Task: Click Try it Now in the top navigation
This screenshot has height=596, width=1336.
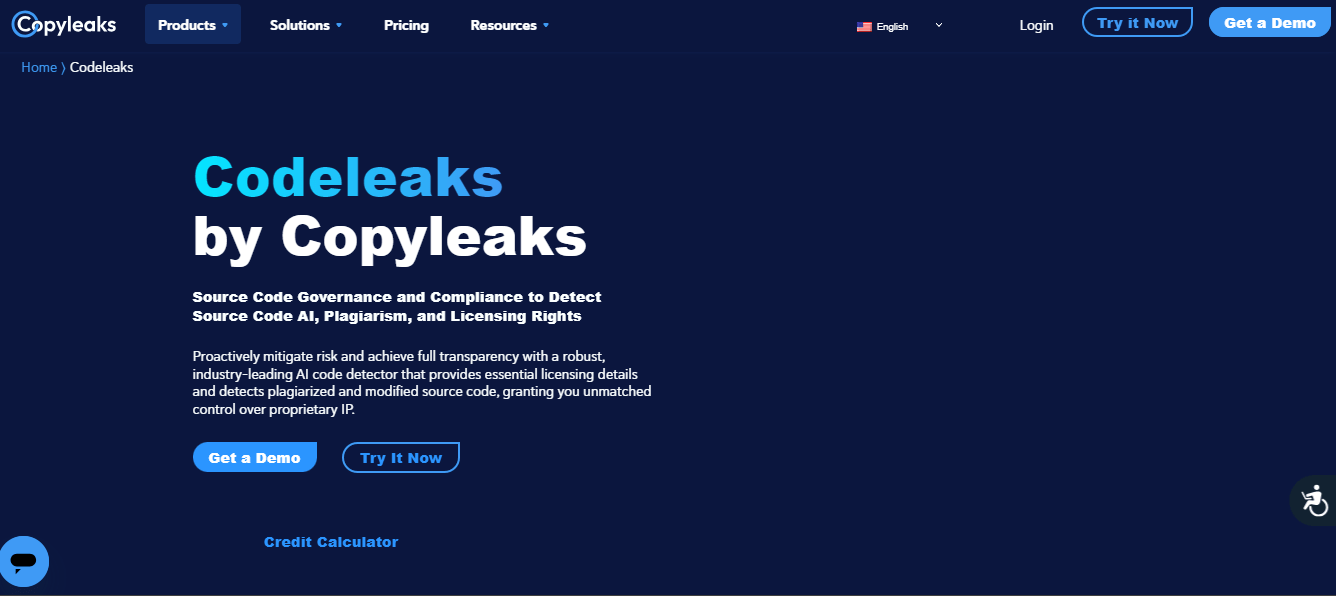Action: pyautogui.click(x=1137, y=20)
